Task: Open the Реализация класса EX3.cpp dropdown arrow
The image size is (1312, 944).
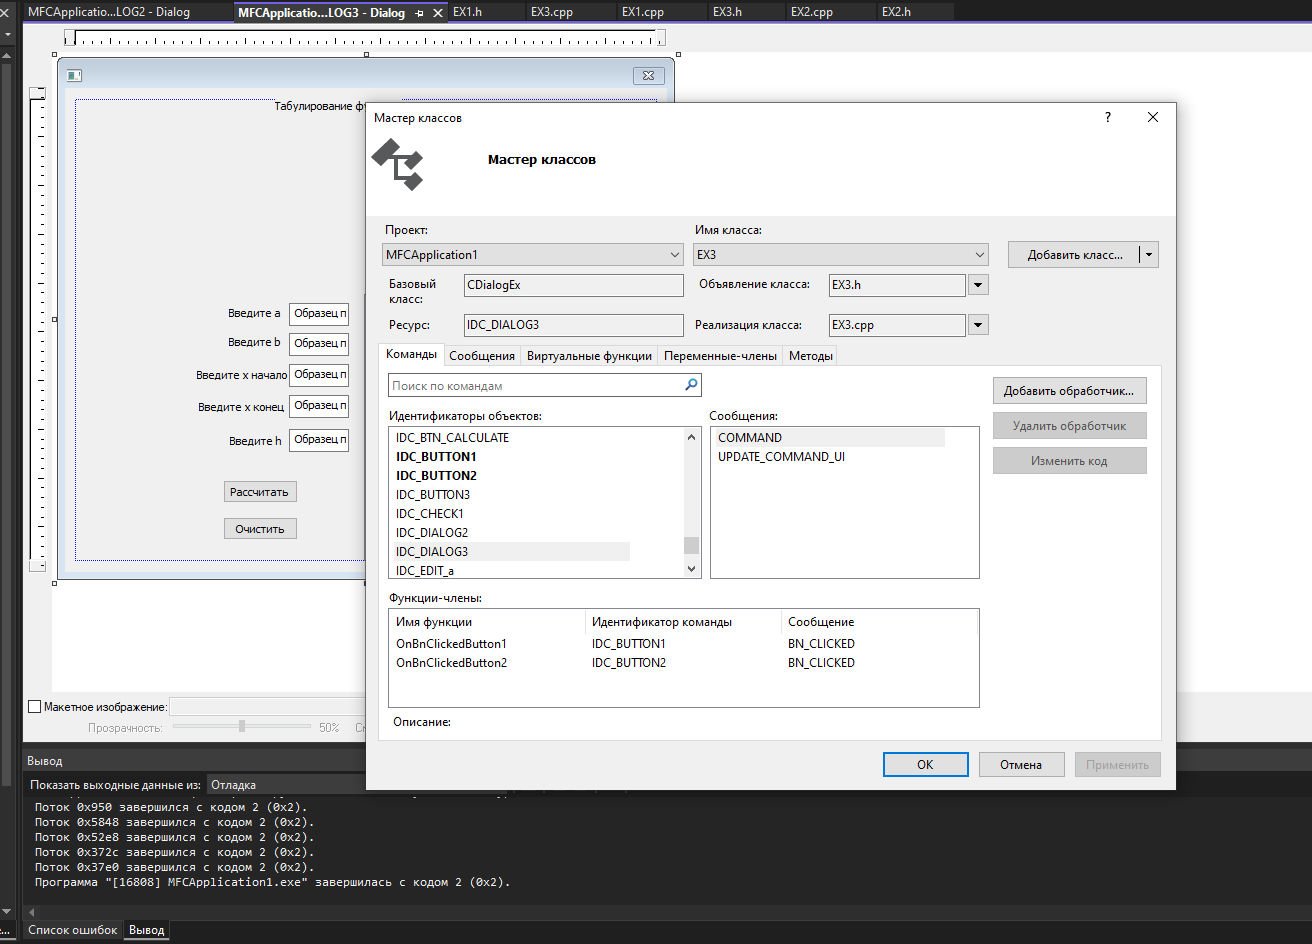Action: click(979, 325)
